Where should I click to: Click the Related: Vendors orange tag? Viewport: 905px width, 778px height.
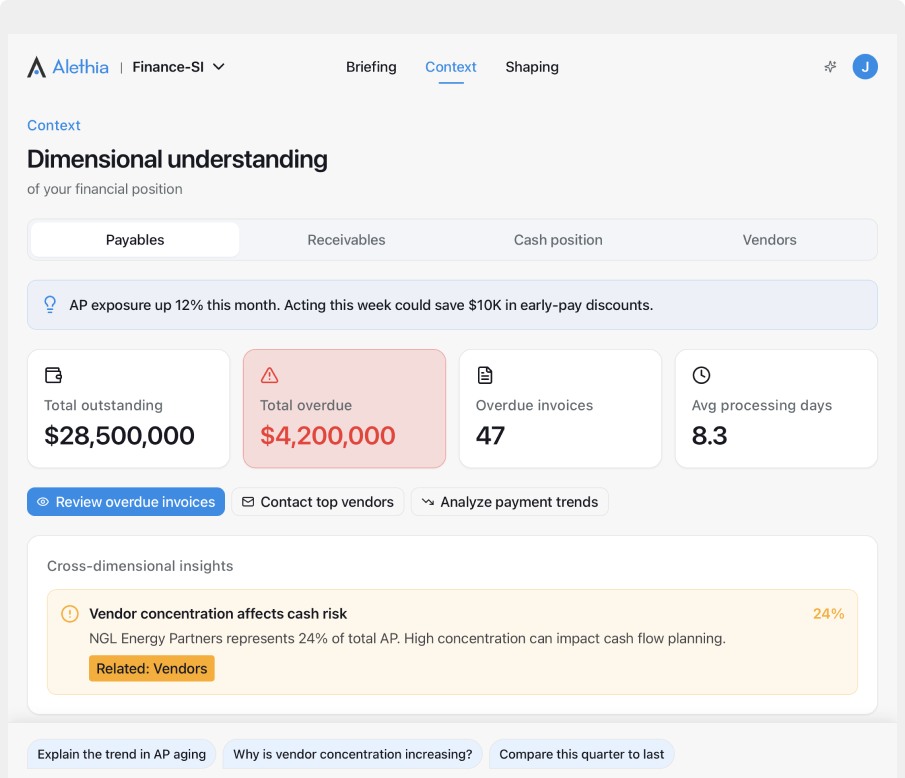[x=152, y=668]
